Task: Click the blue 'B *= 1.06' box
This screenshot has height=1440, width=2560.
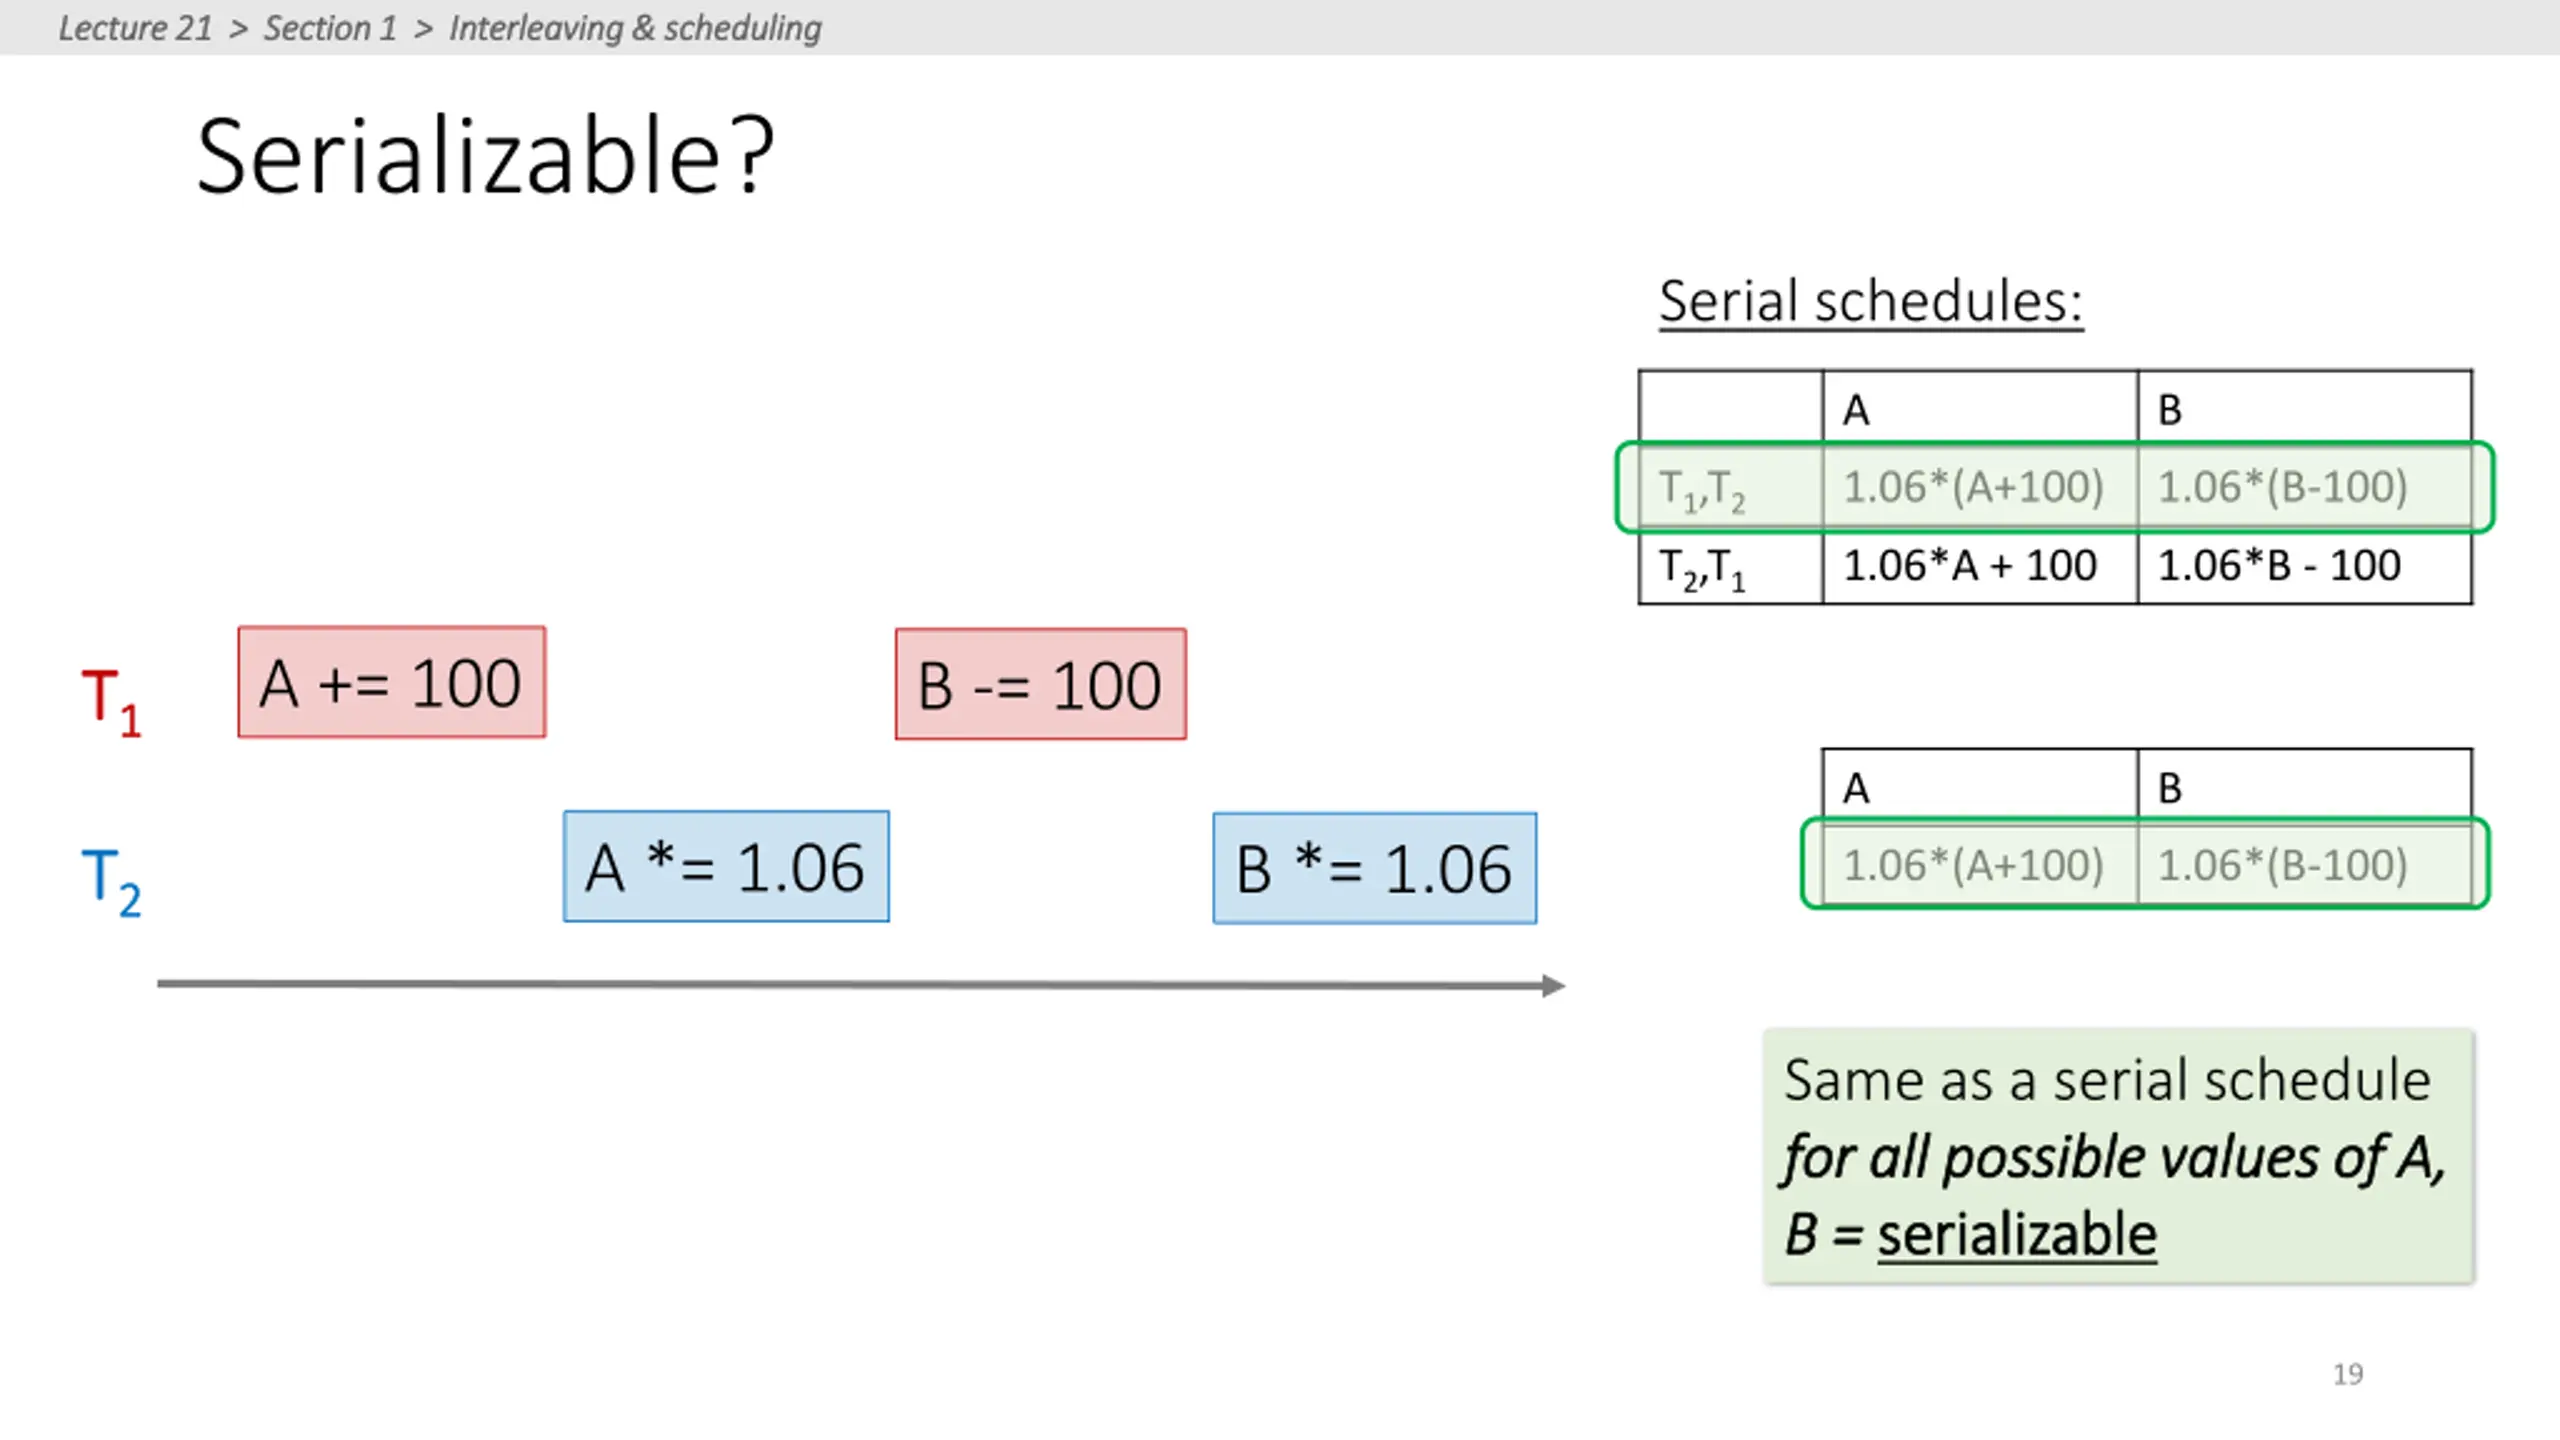Action: 1375,869
